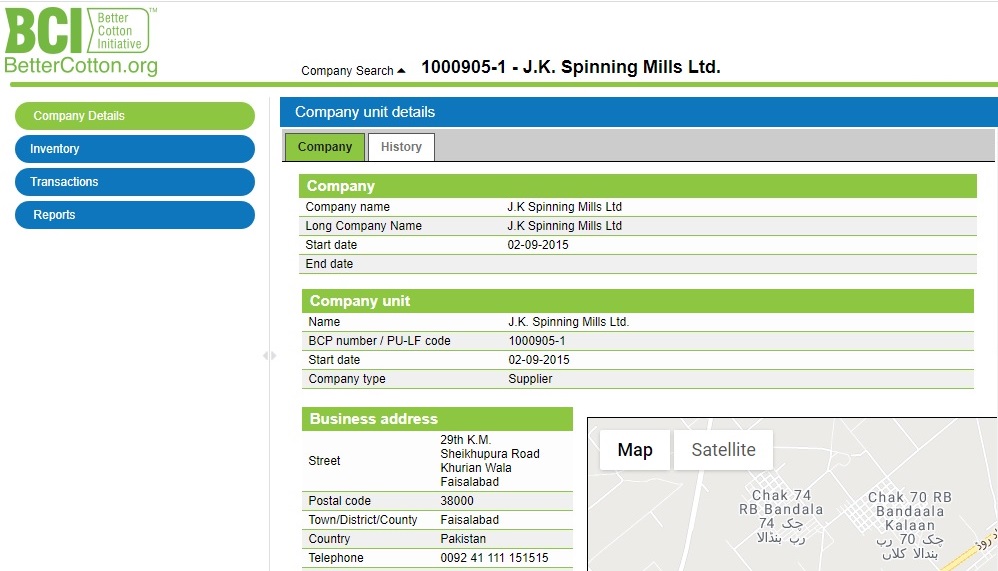
Task: Click the End date label
Action: 329,264
